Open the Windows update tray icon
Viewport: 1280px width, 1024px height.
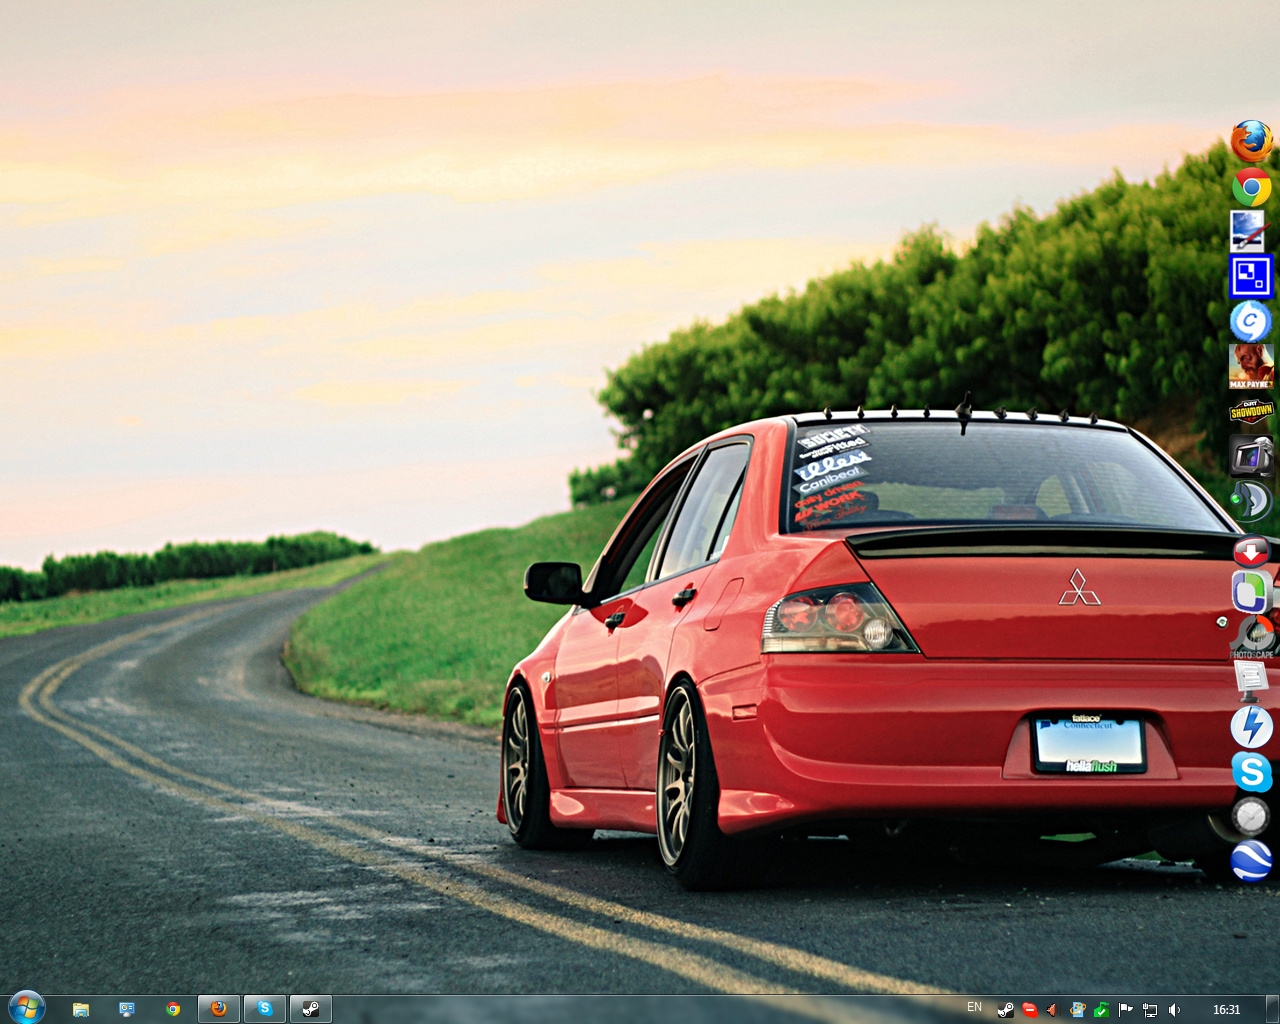(1077, 1010)
